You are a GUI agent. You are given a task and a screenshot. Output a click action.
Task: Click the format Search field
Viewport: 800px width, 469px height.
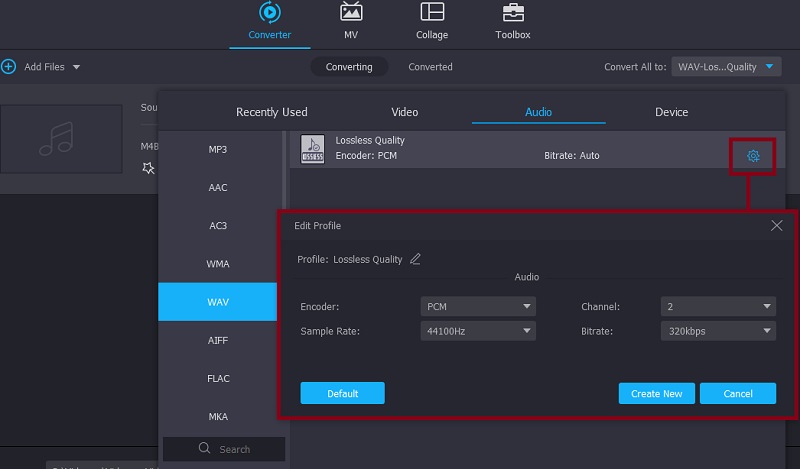pos(224,449)
